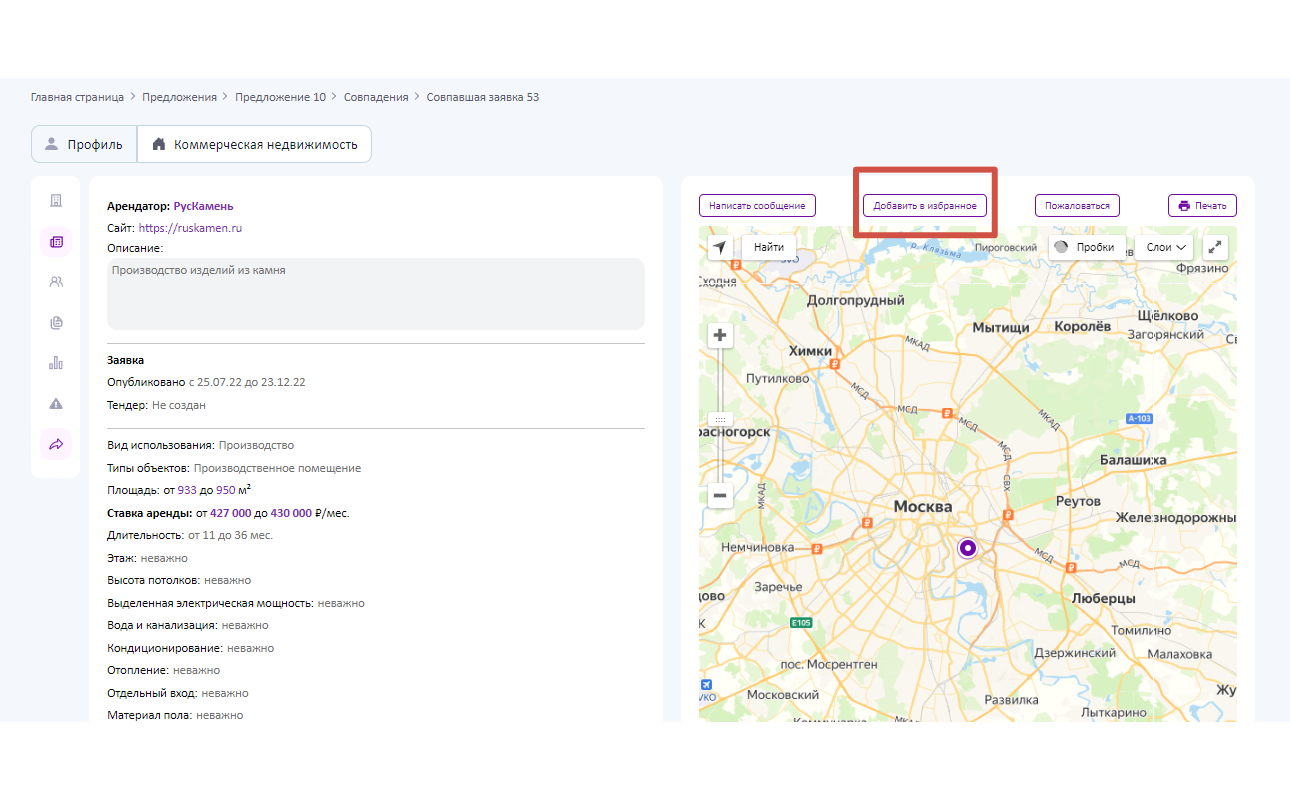Click the Вид использования: Производство line
1290x800 pixels.
pyautogui.click(x=200, y=445)
